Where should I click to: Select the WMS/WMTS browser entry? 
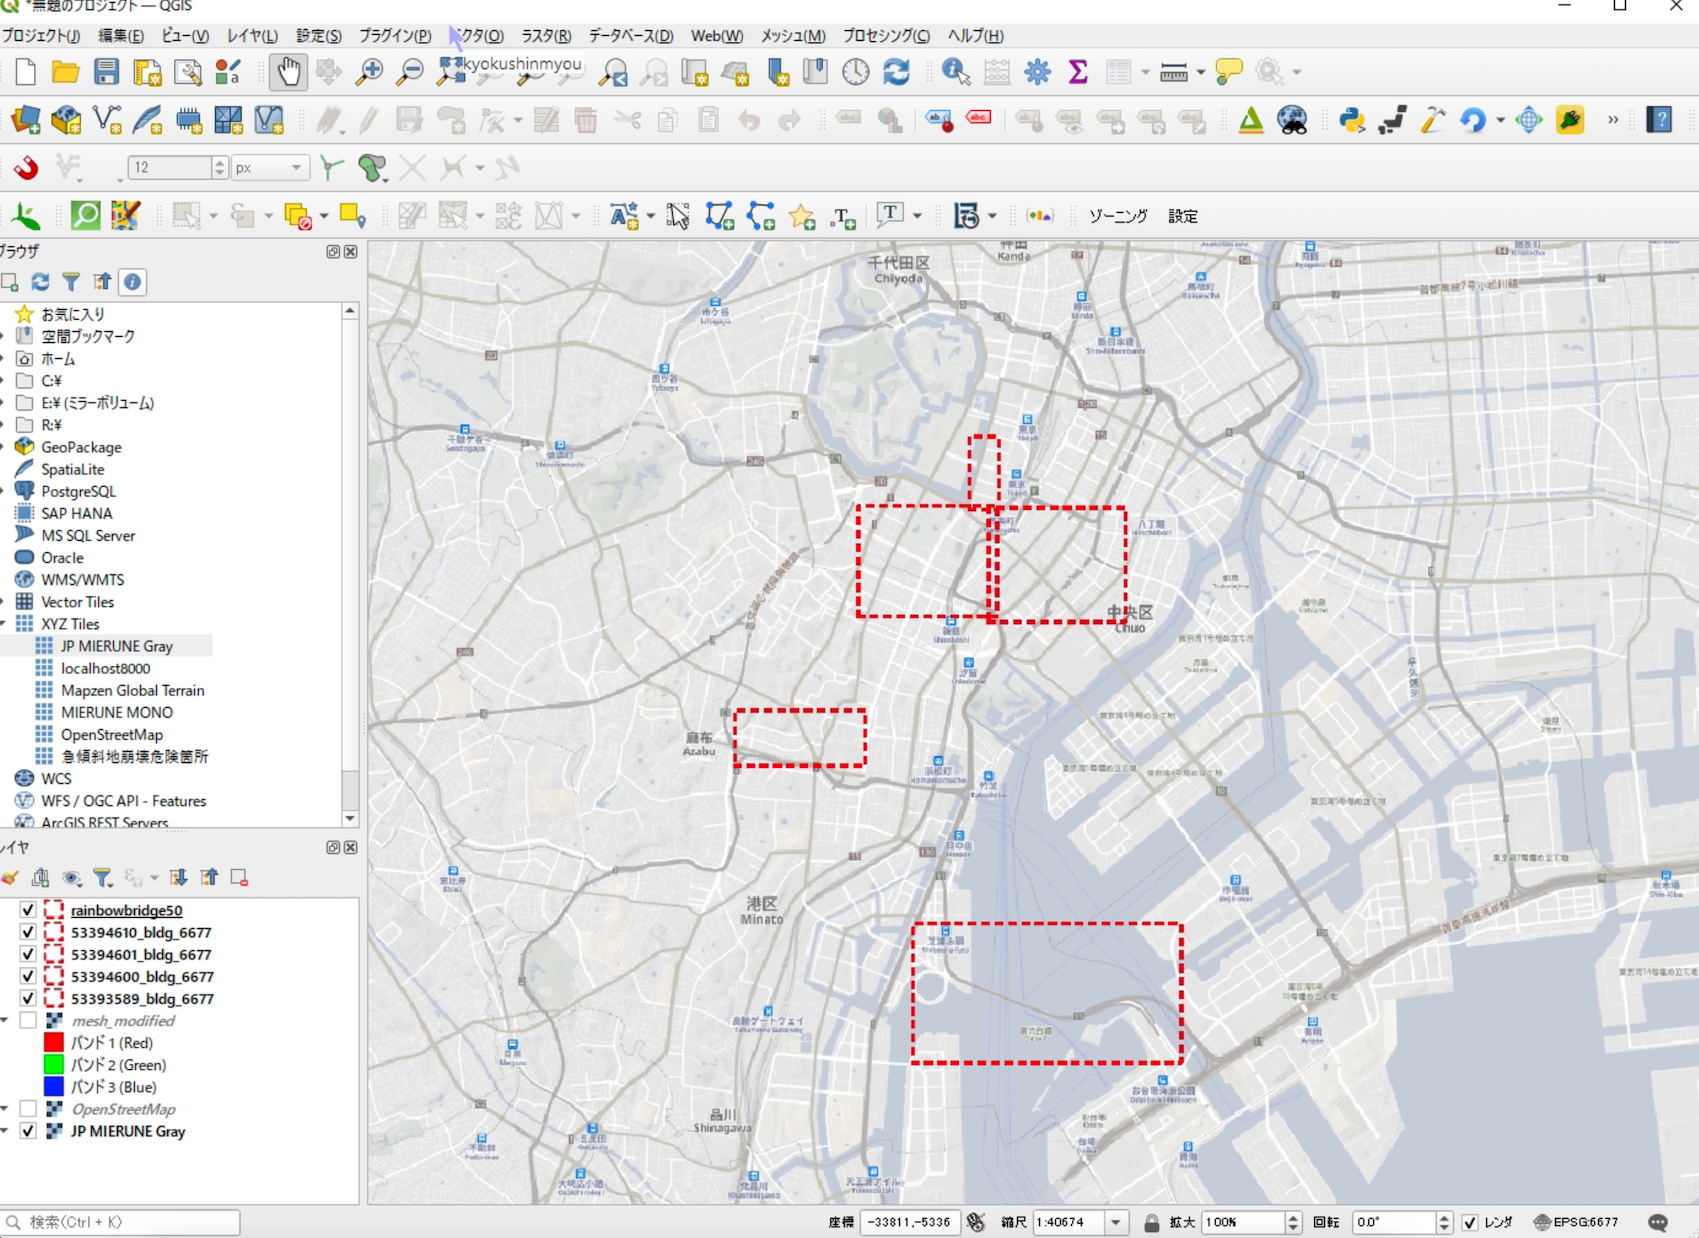tap(82, 579)
